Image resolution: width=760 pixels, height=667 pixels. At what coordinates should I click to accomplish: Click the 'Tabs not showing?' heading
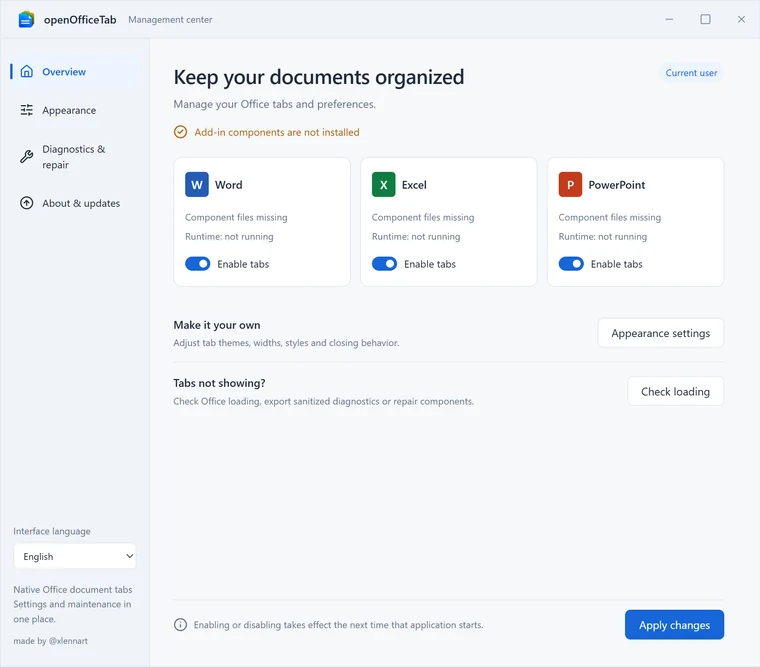pos(219,383)
